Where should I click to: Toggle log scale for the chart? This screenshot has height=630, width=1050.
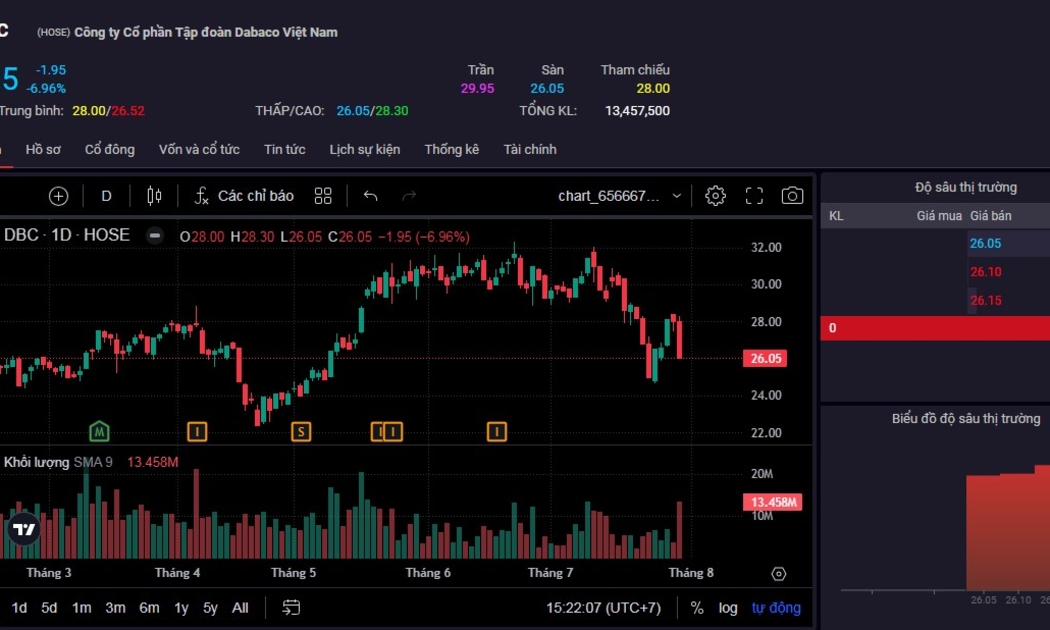[x=728, y=608]
